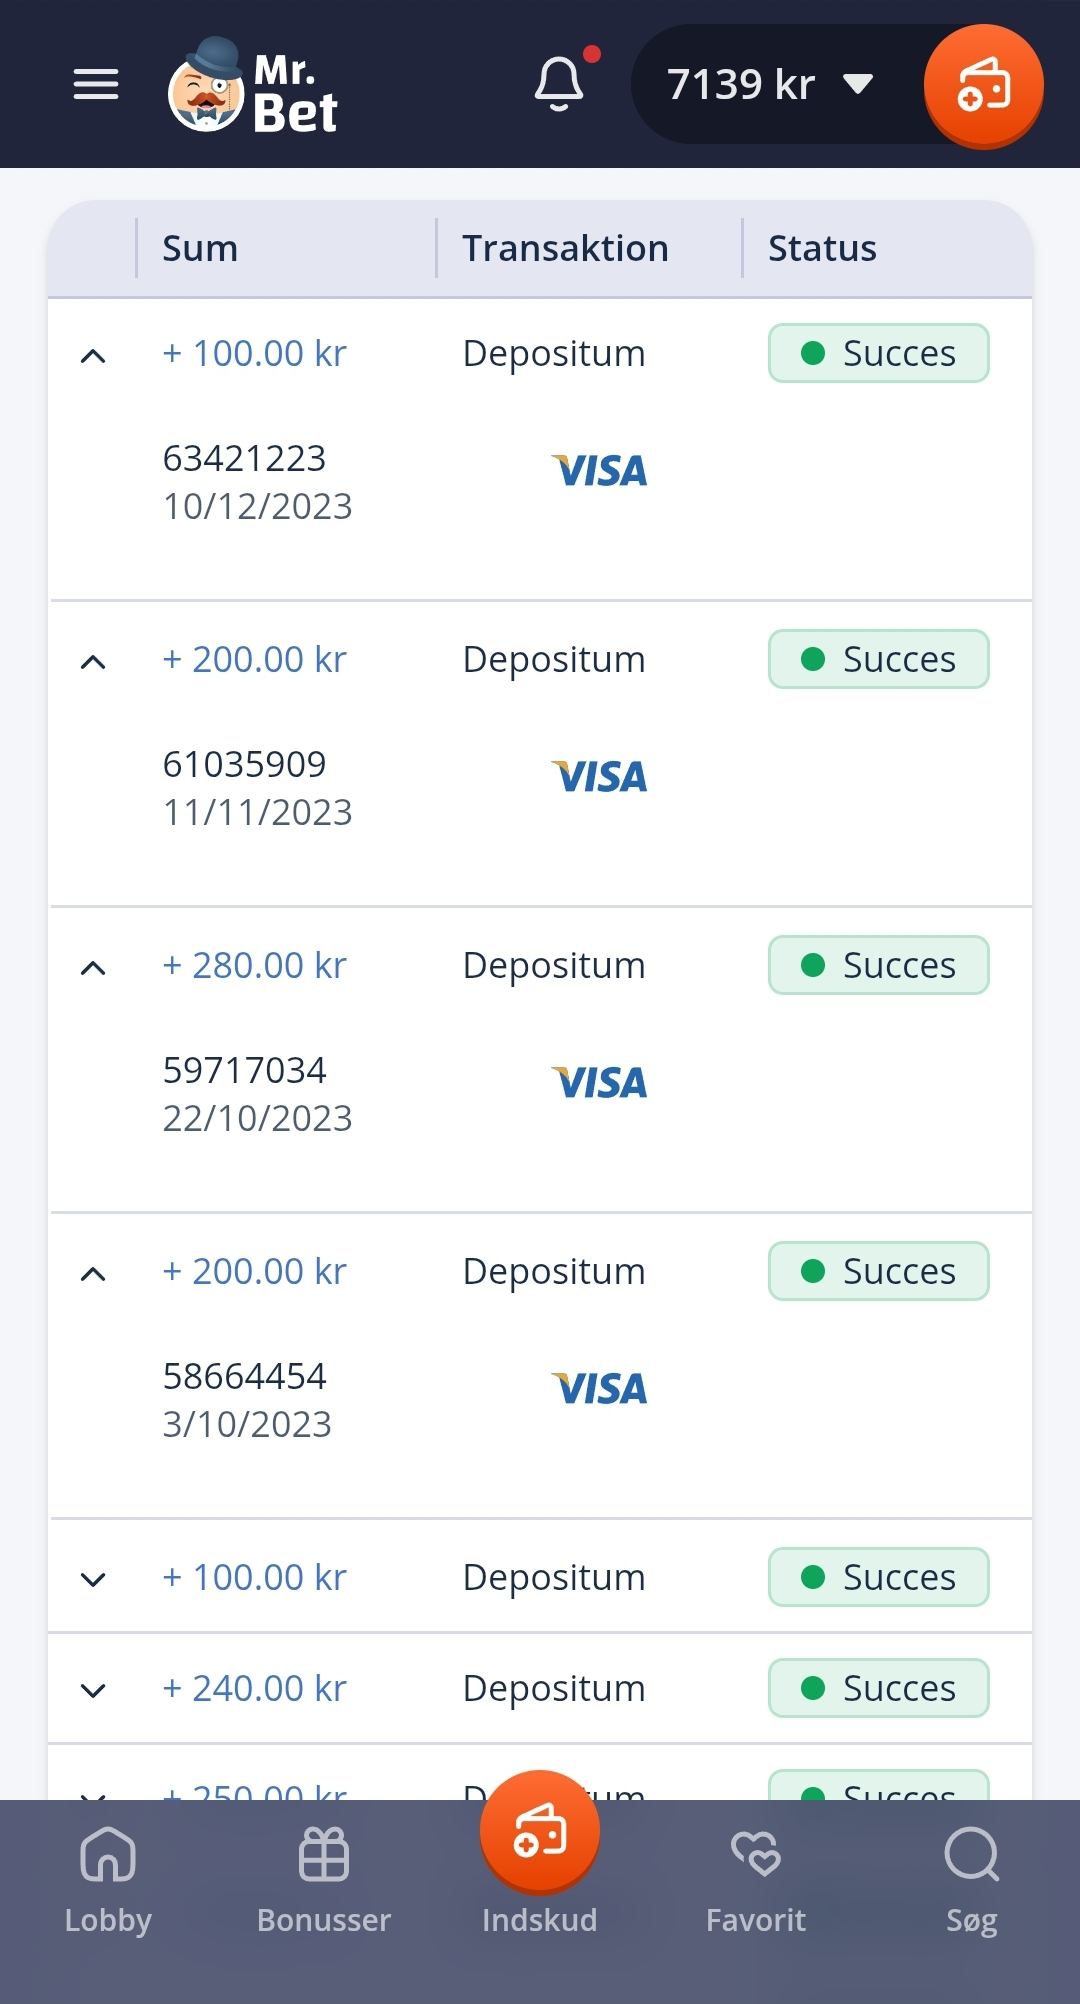The width and height of the screenshot is (1080, 2004).
Task: Expand the 240.00 kr deposit row
Action: 93,1690
